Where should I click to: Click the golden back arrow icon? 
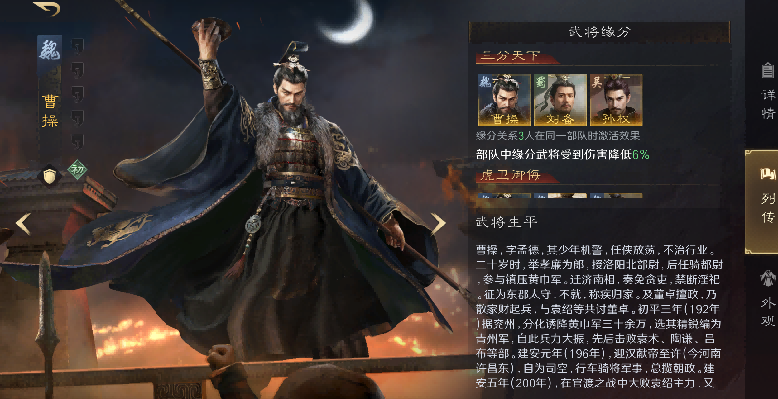pos(47,8)
